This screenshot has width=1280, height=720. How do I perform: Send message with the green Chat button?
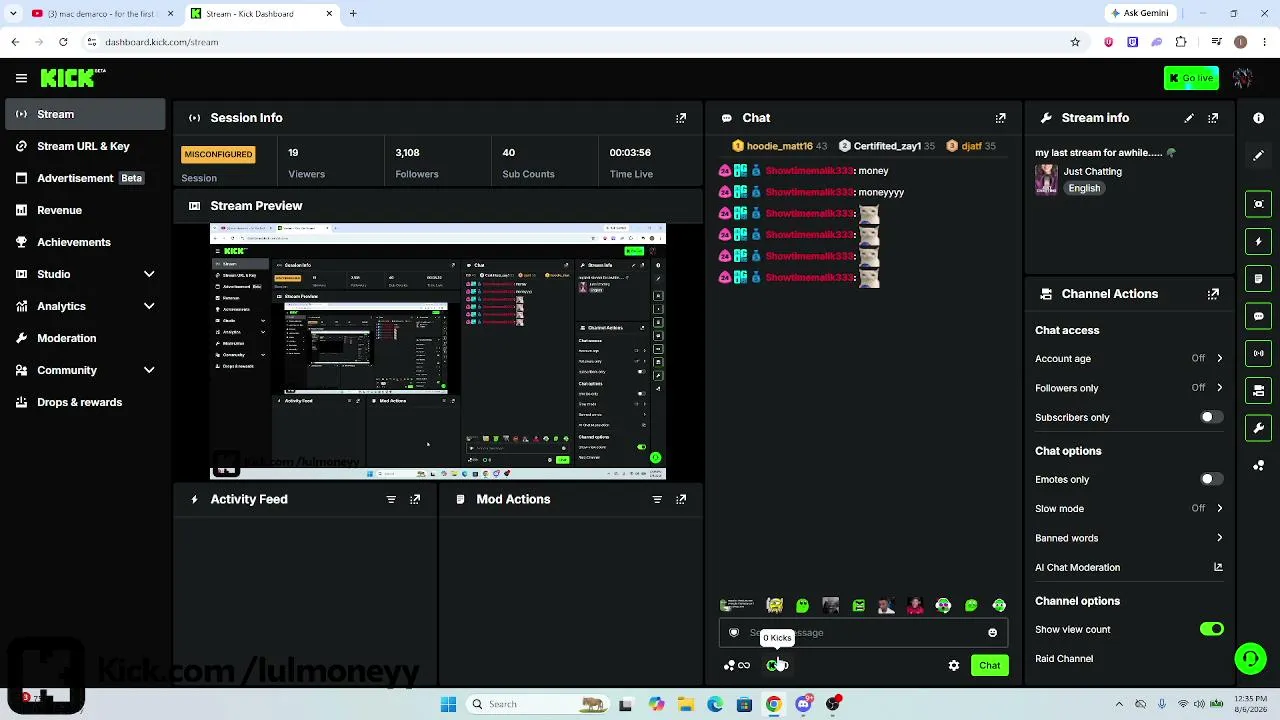tap(989, 665)
